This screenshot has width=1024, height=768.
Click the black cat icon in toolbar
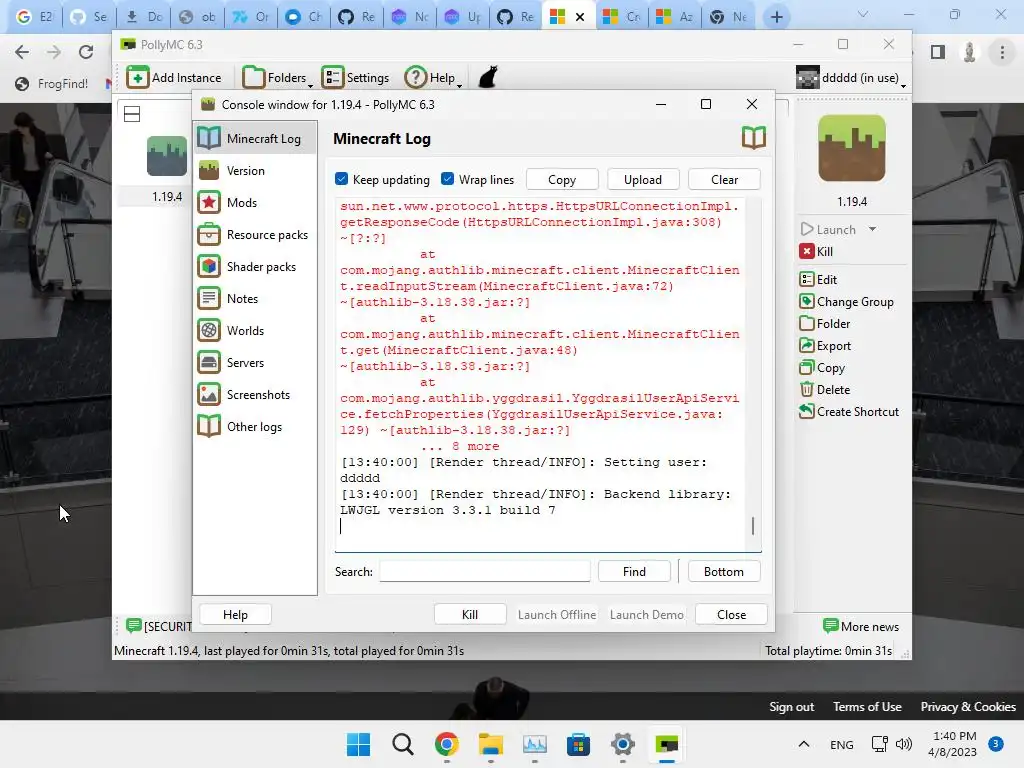[x=488, y=77]
